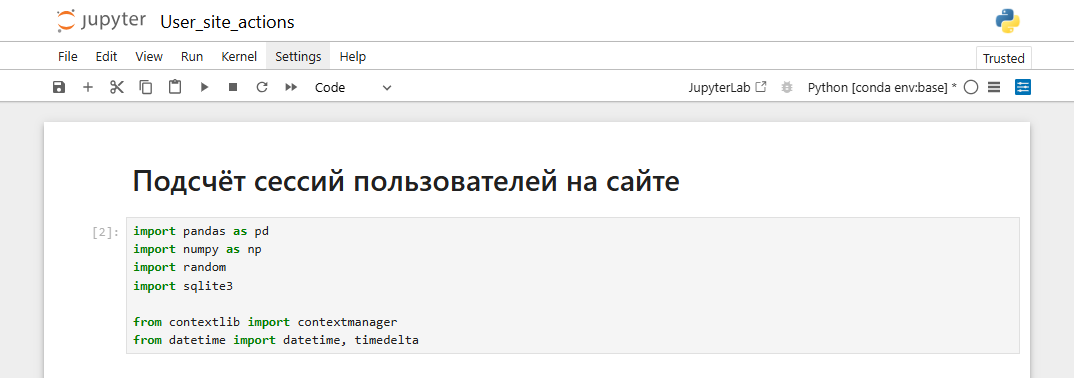Screen dimensions: 1074x378
Task: Open the Help menu
Action: tap(353, 57)
